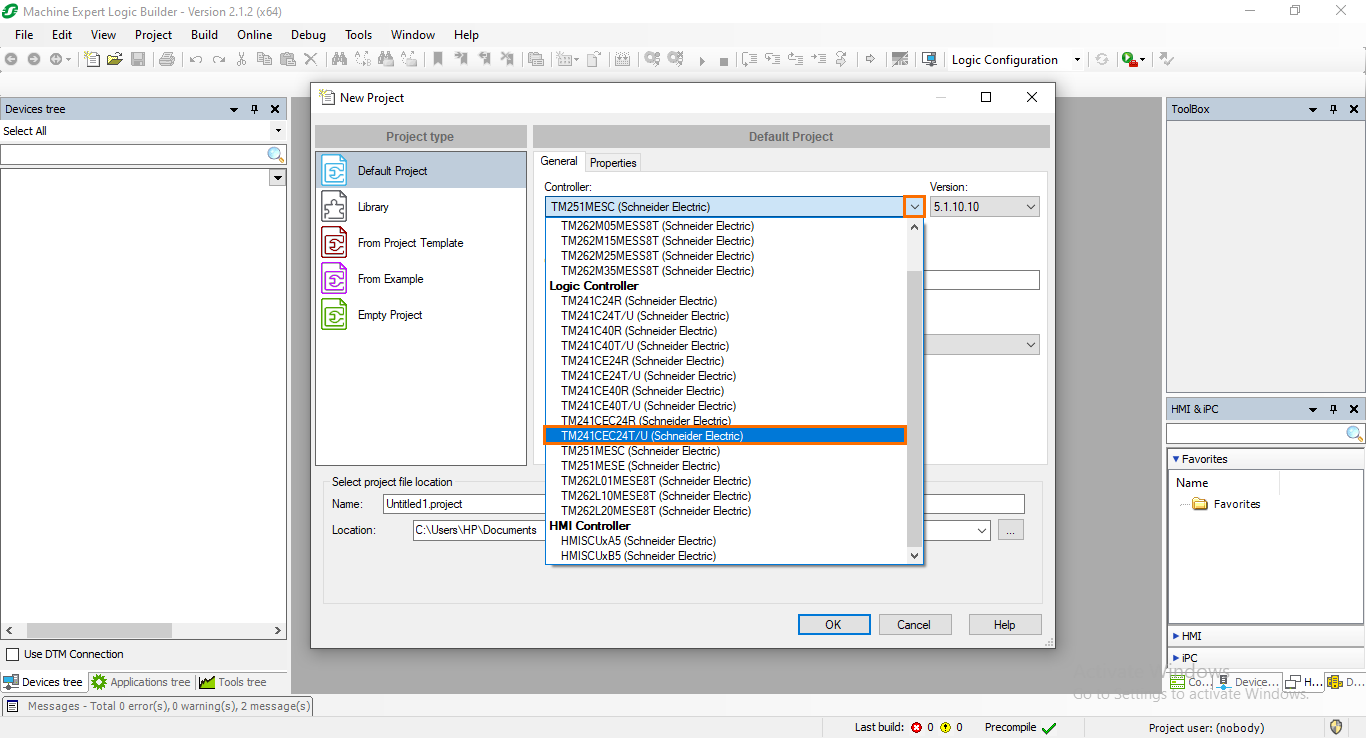Open the Project menu
The width and height of the screenshot is (1366, 738).
[153, 34]
